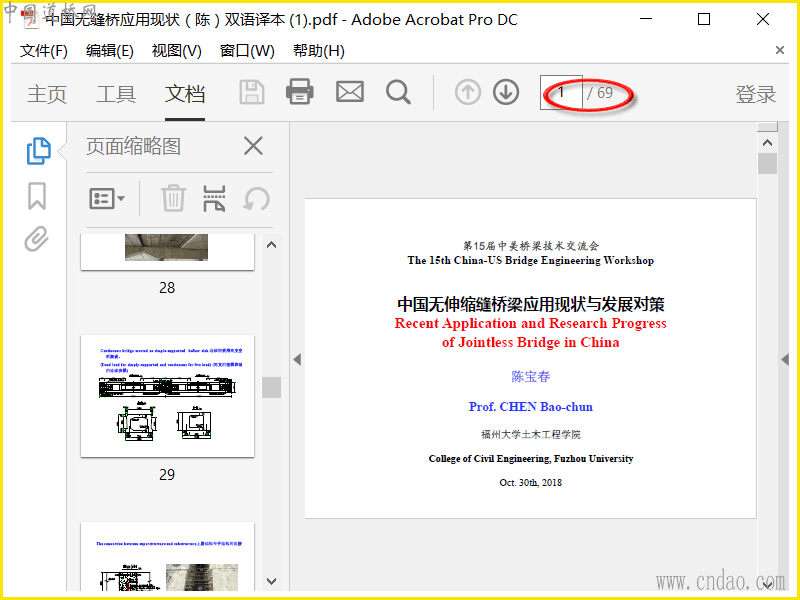Viewport: 800px width, 600px height.
Task: Click the red line of Jointless Bridge in China
Action: point(531,342)
